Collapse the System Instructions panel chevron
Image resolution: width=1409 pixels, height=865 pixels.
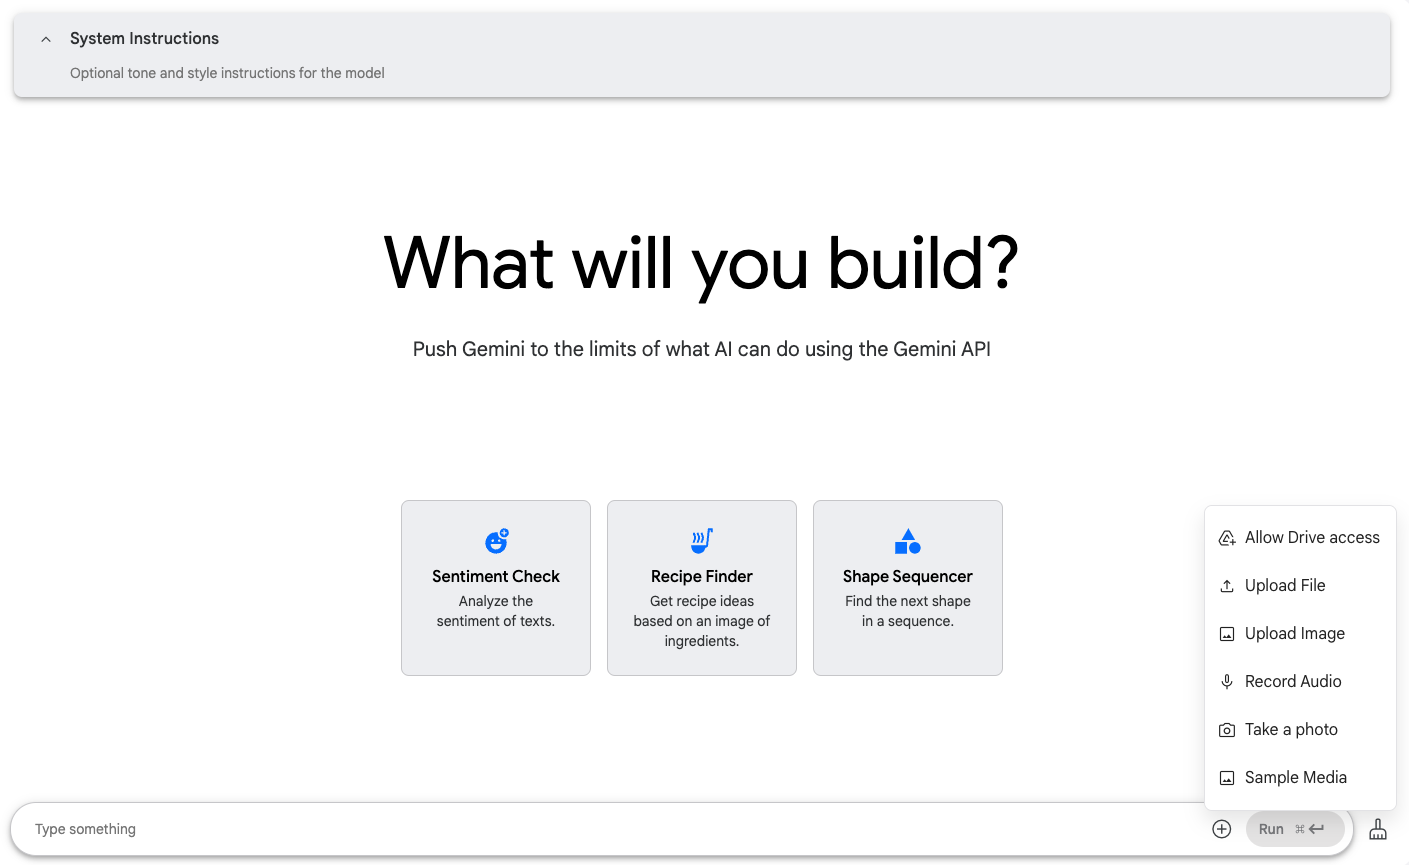coord(46,39)
